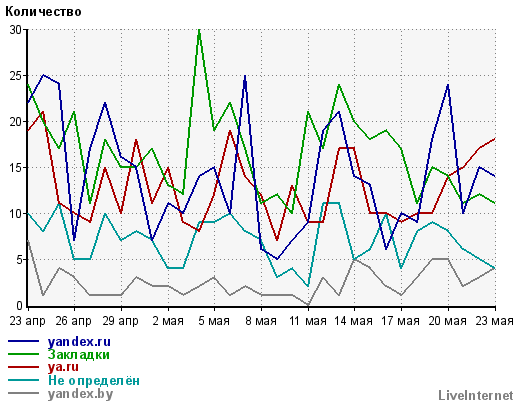Image resolution: width=520 pixels, height=405 pixels.
Task: Click the 2 мая date label
Action: point(168,321)
